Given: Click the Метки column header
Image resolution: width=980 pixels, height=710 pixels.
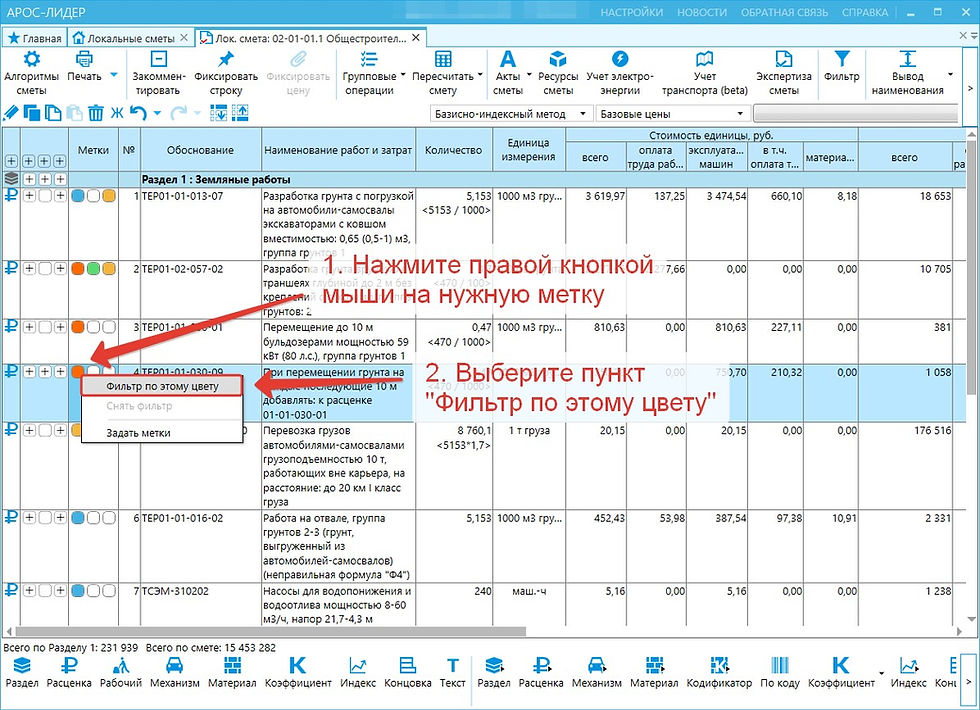Looking at the screenshot, I should [x=93, y=150].
